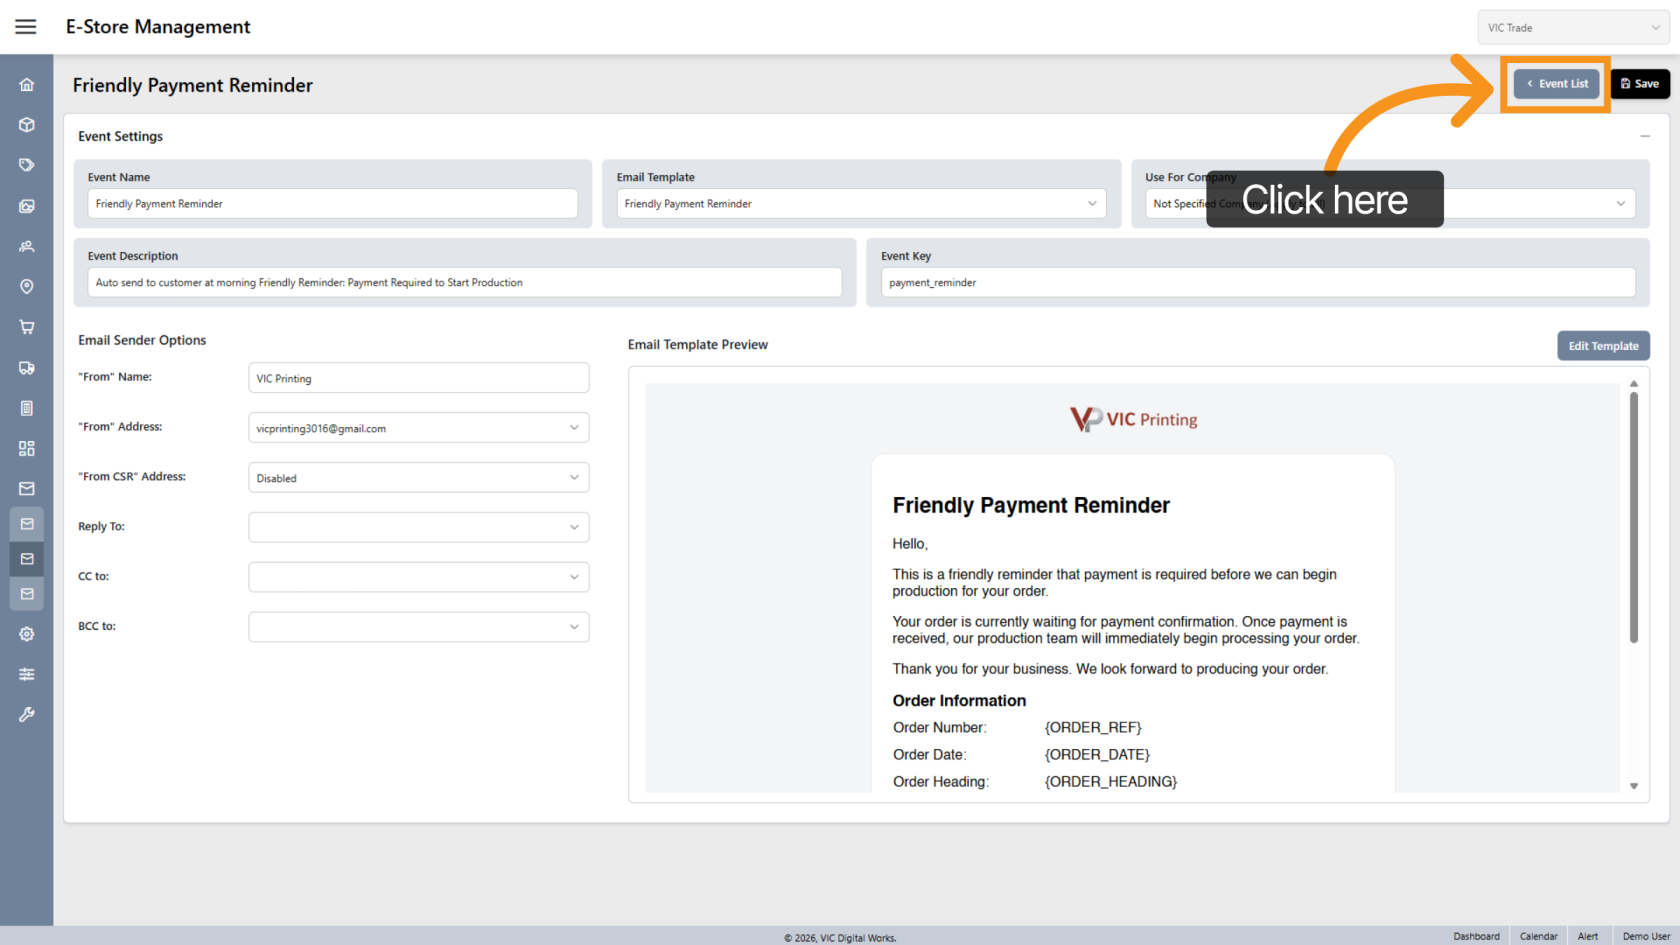
Task: Go back to the Event List
Action: click(x=1556, y=84)
